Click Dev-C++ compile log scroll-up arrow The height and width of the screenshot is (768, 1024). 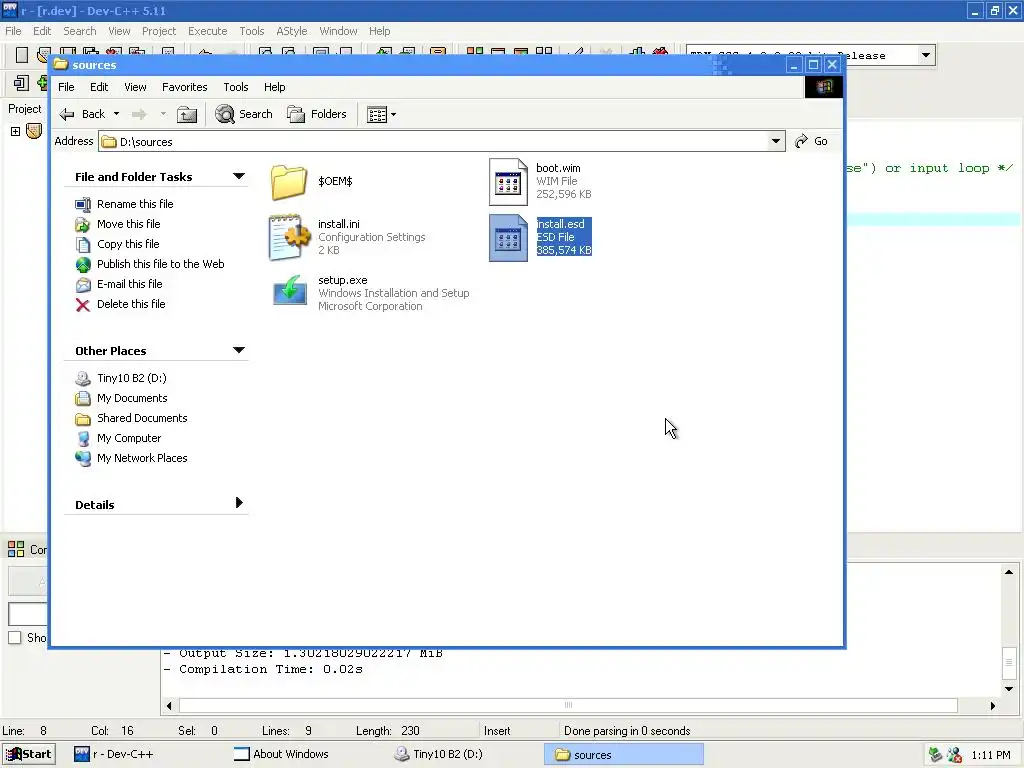pyautogui.click(x=1009, y=572)
